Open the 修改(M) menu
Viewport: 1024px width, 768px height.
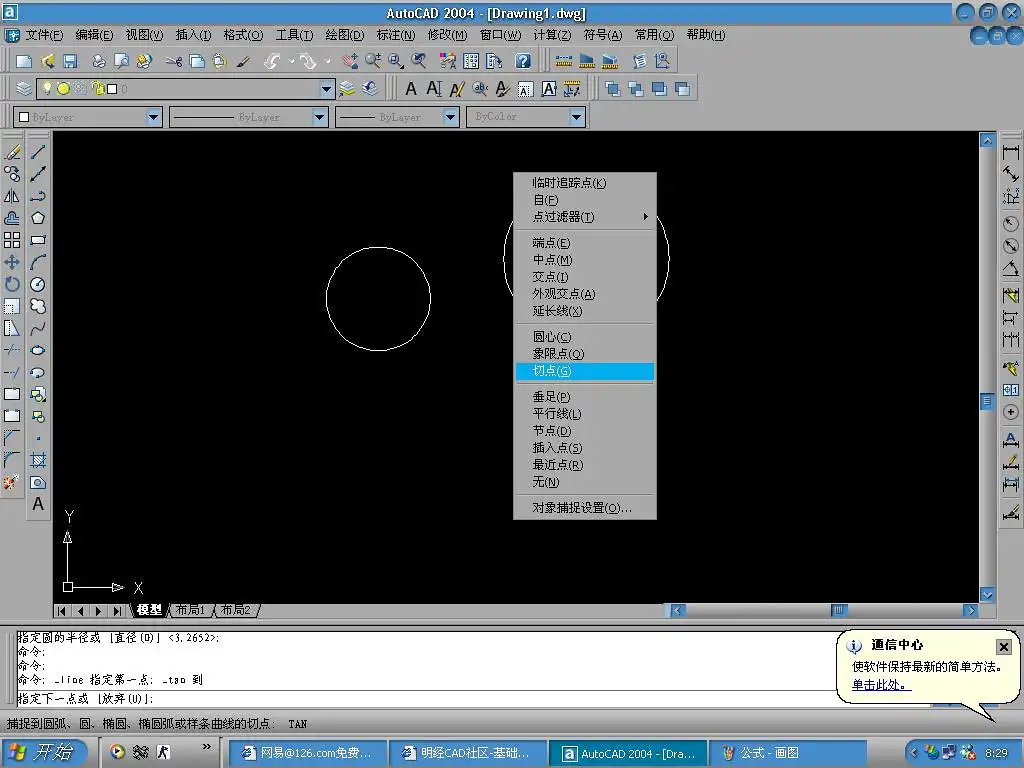tap(447, 35)
